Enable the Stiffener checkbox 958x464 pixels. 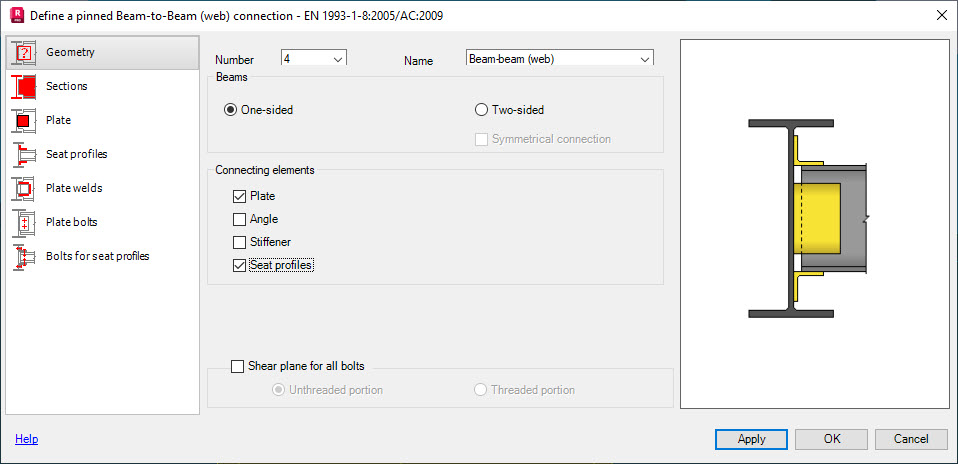(239, 243)
